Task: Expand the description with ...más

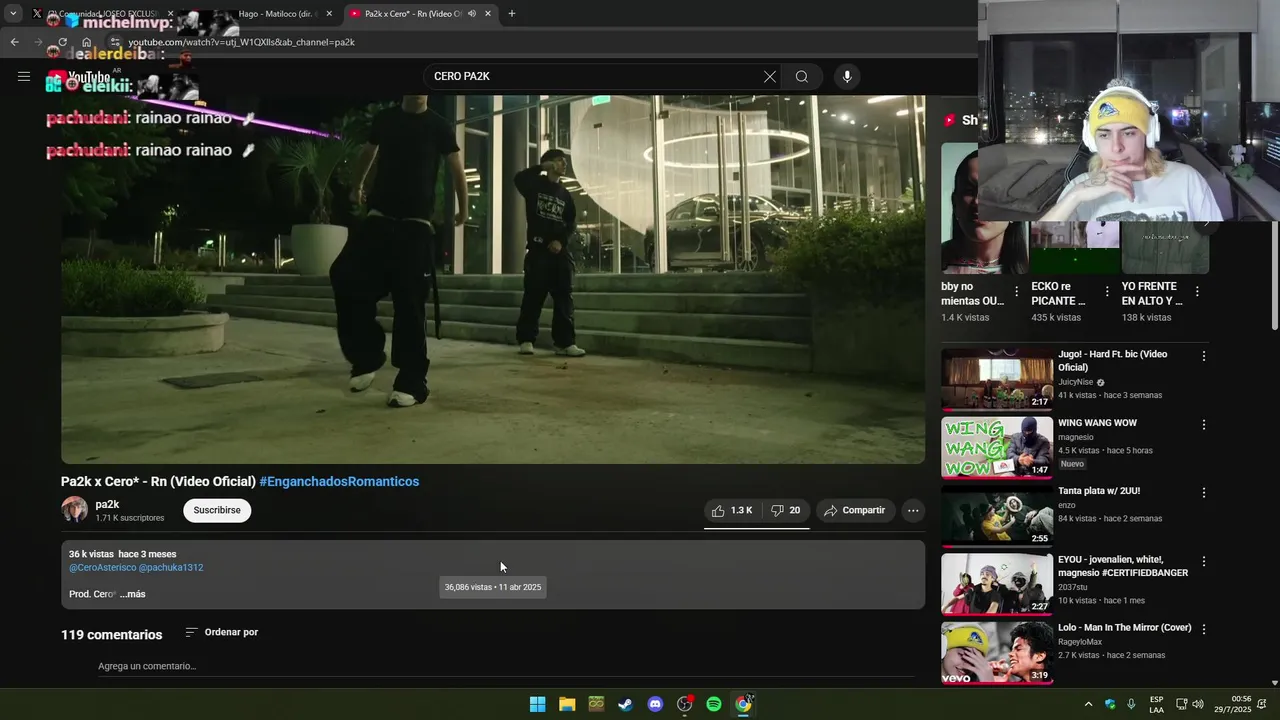Action: pos(132,594)
